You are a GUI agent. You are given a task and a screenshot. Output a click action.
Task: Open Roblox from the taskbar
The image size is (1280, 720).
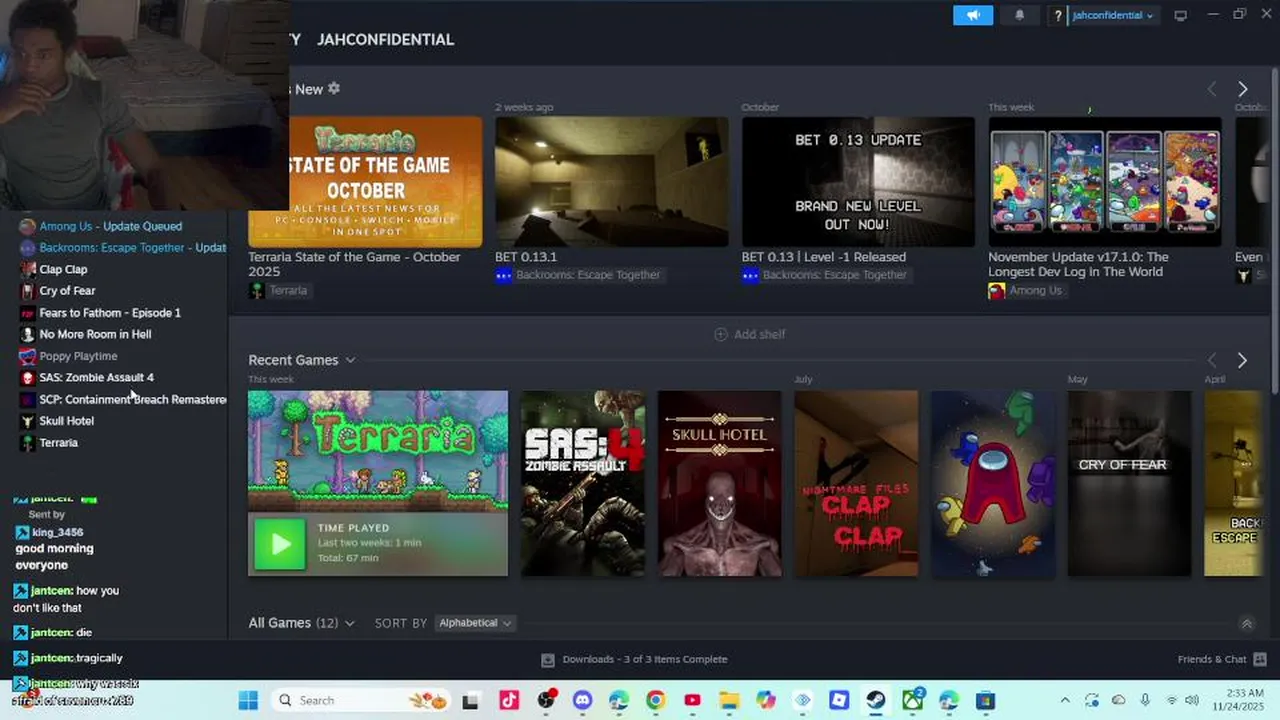pyautogui.click(x=839, y=701)
